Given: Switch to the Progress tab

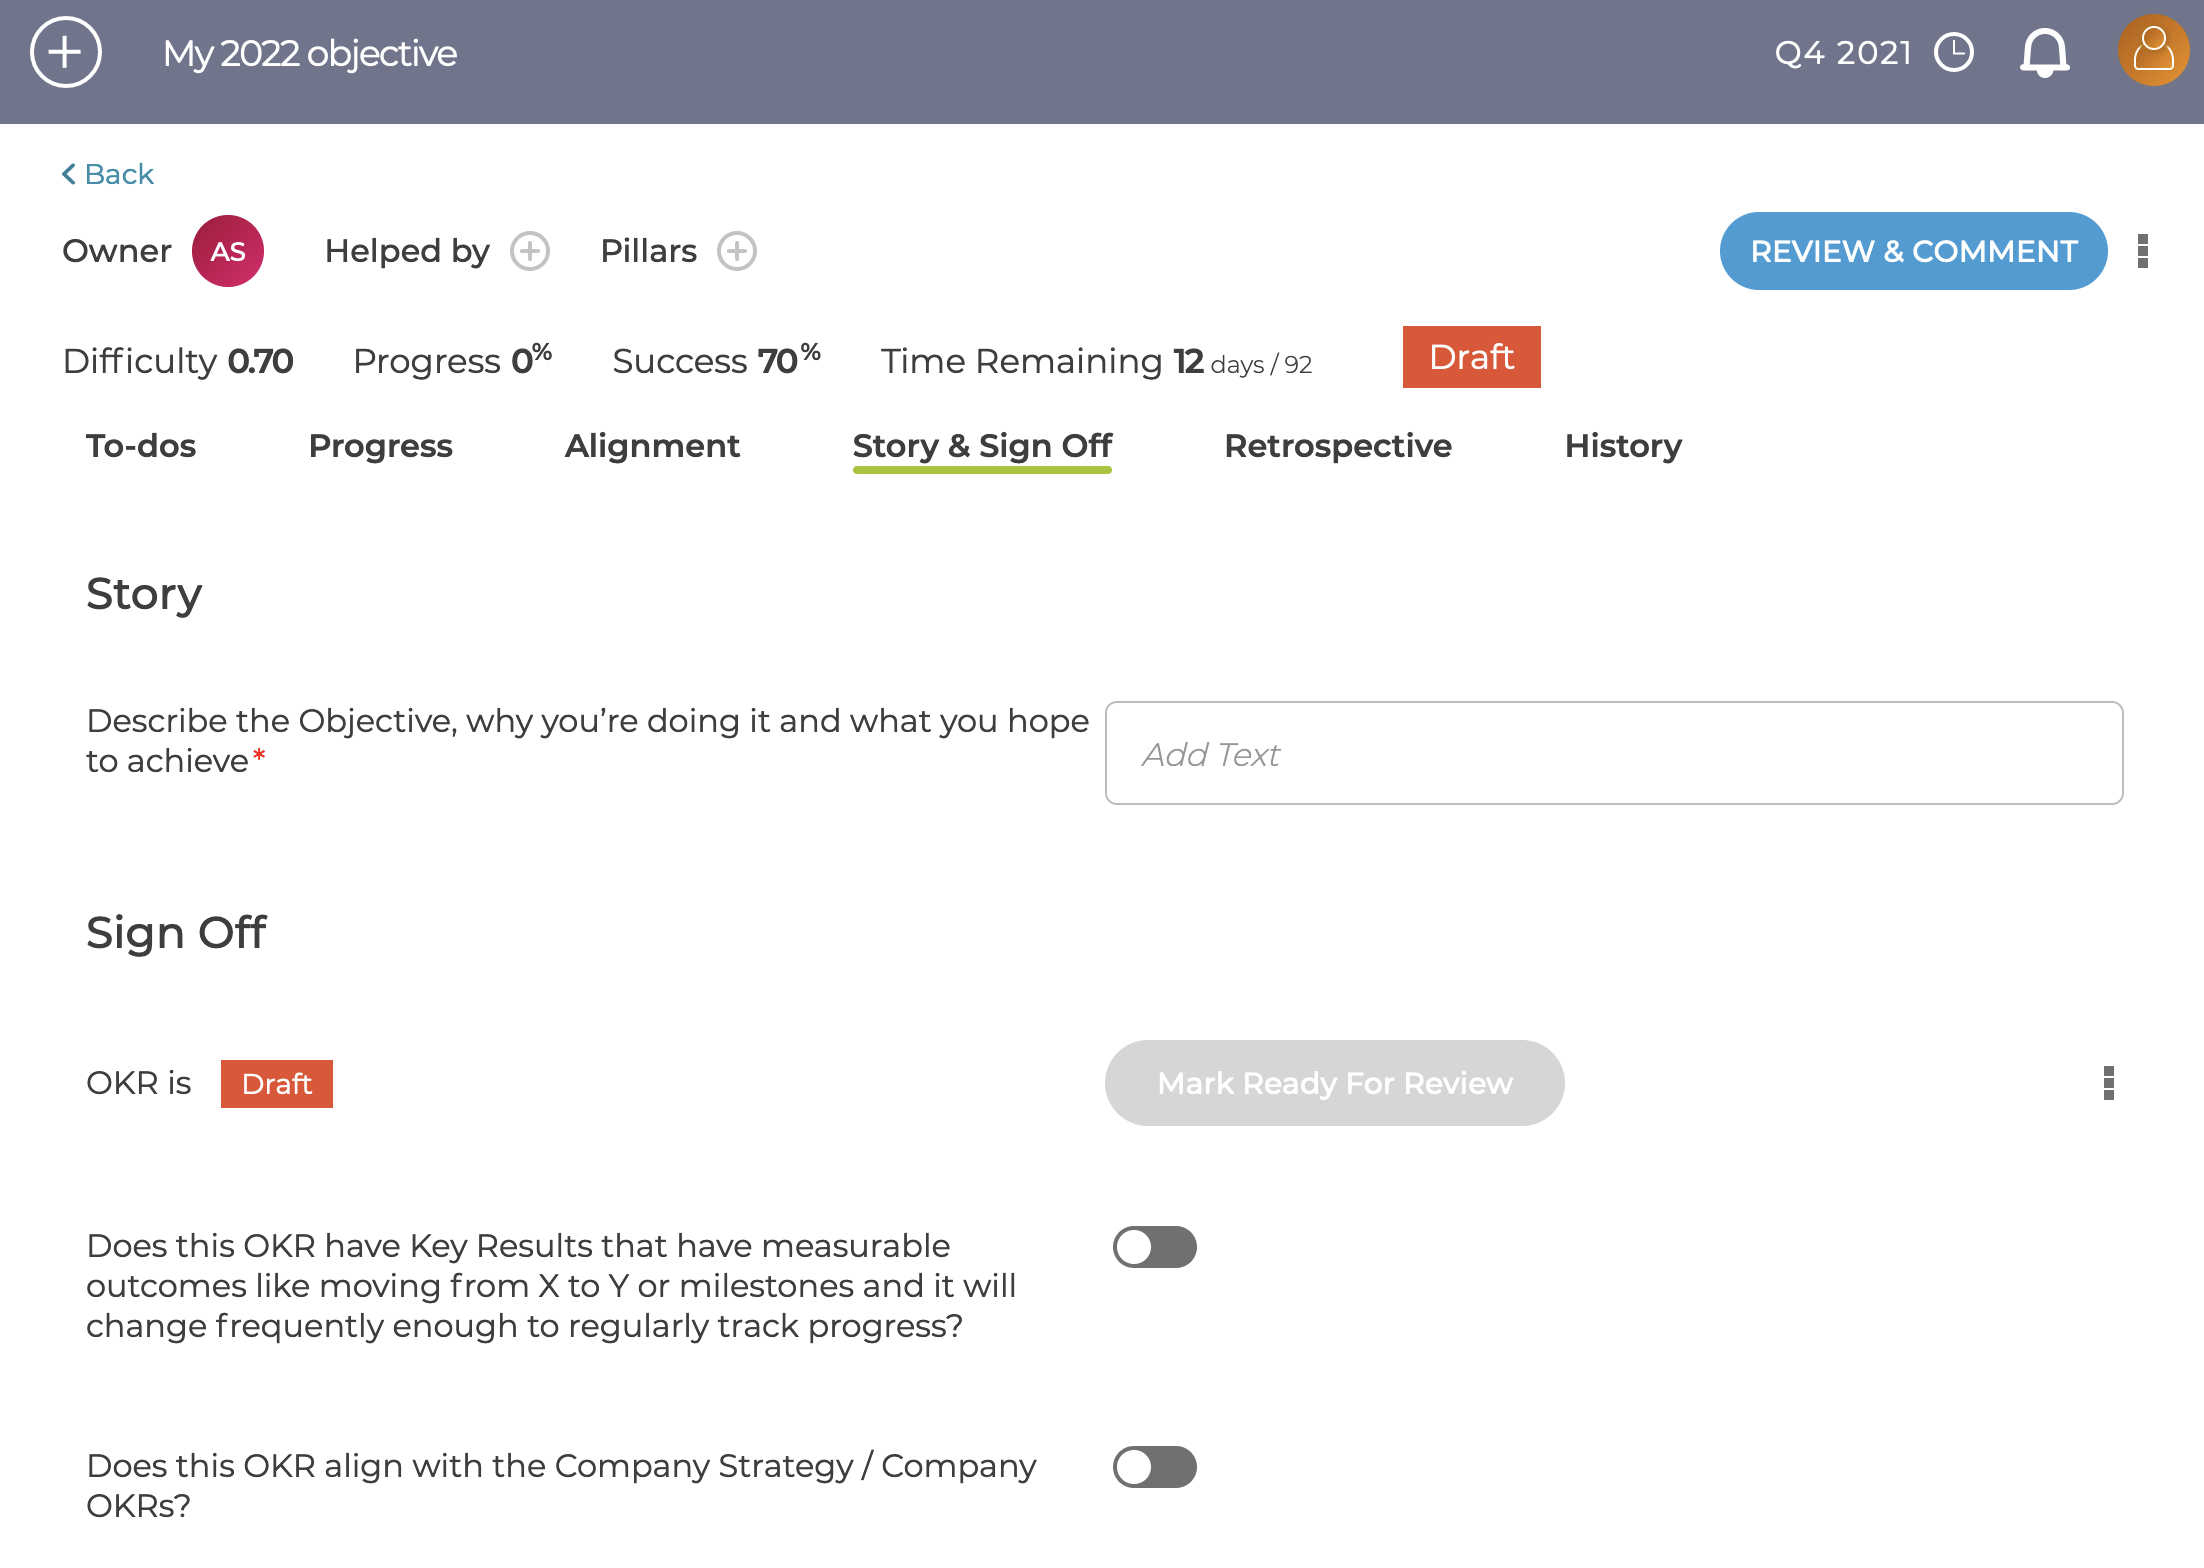Looking at the screenshot, I should 380,446.
